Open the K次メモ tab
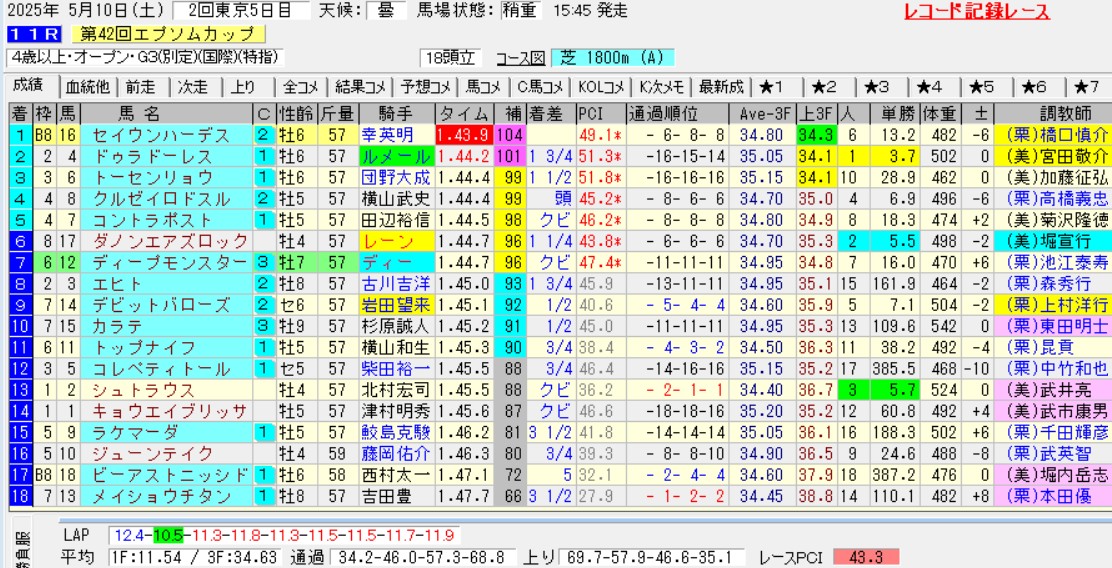This screenshot has height=568, width=1112. pos(661,87)
